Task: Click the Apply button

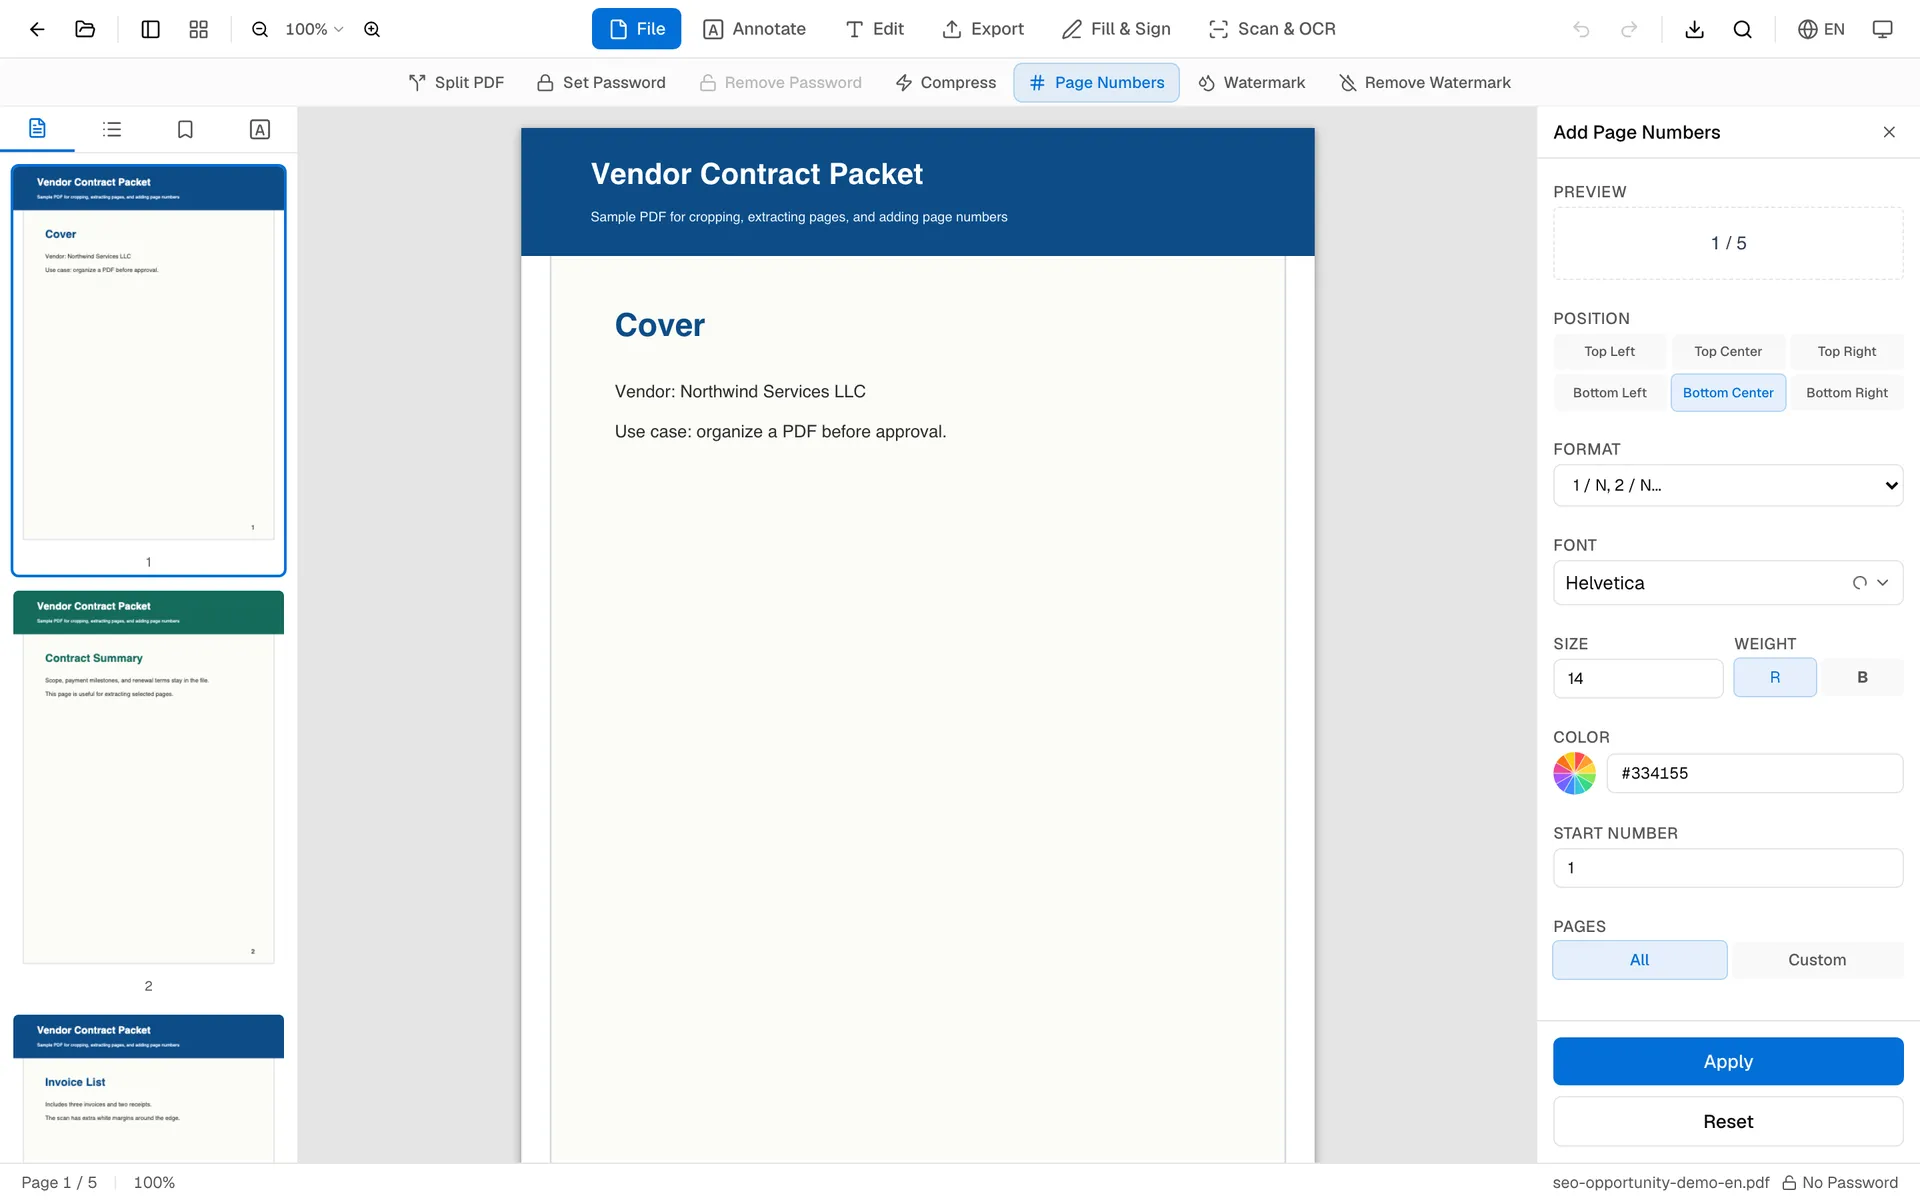Action: click(1728, 1061)
